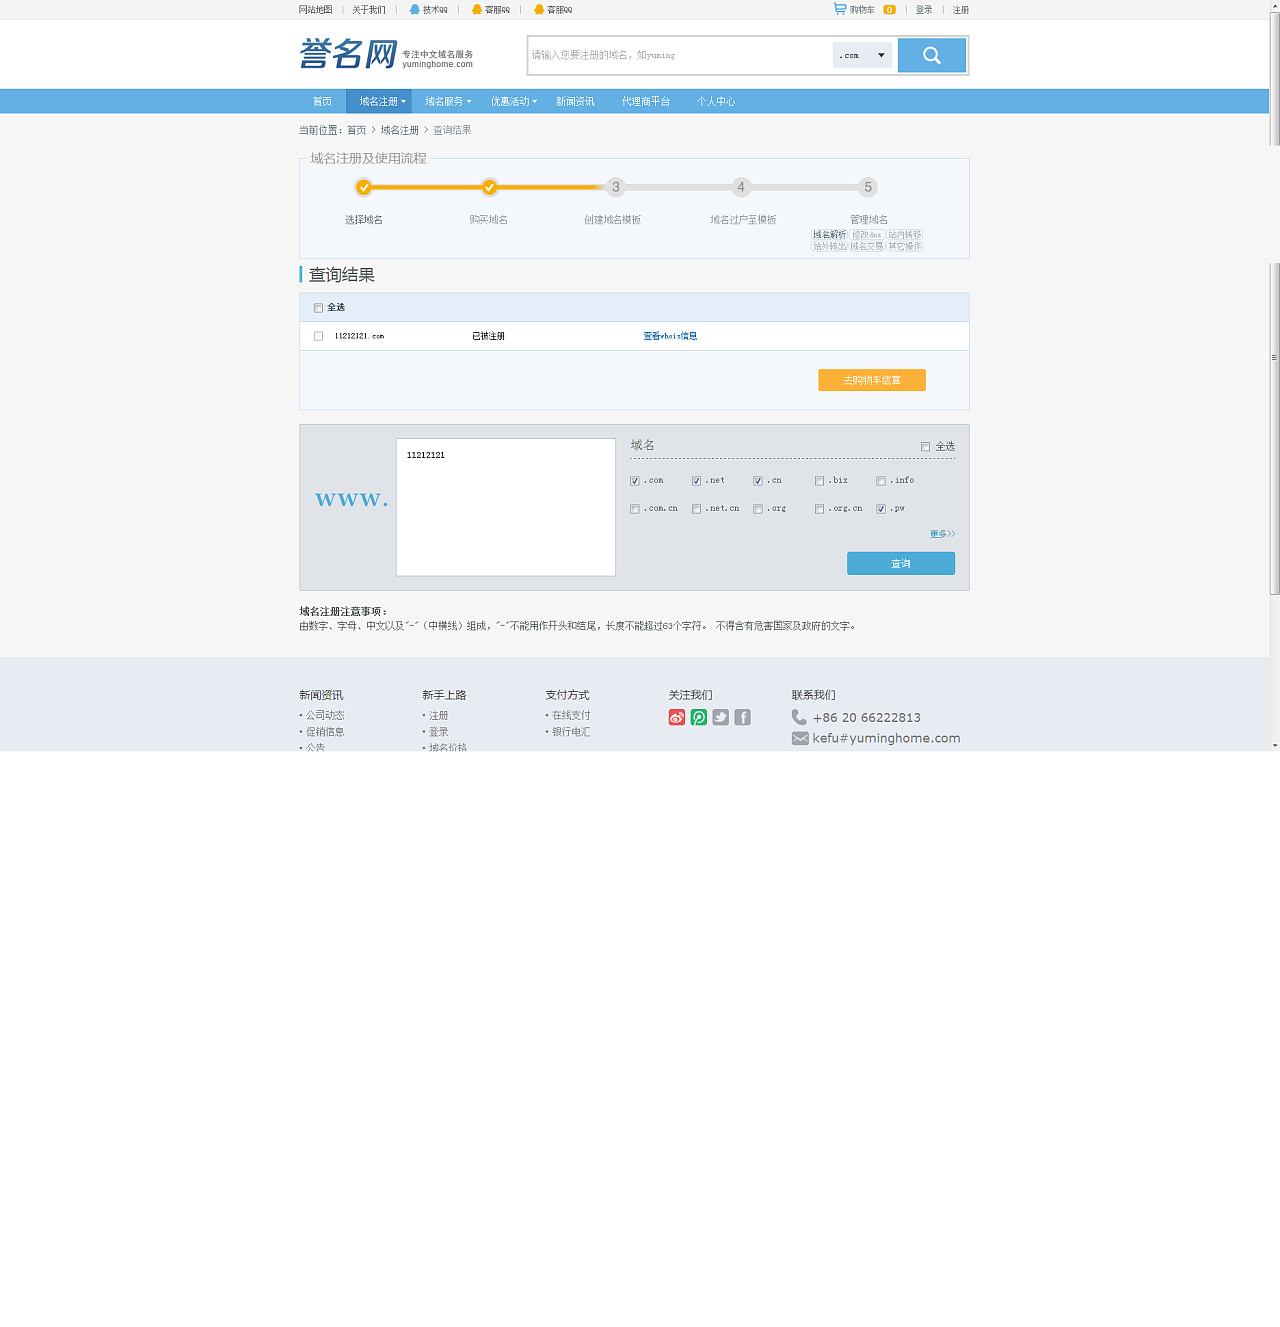The height and width of the screenshot is (1327, 1280).
Task: Click the blue 查询 button
Action: point(901,564)
